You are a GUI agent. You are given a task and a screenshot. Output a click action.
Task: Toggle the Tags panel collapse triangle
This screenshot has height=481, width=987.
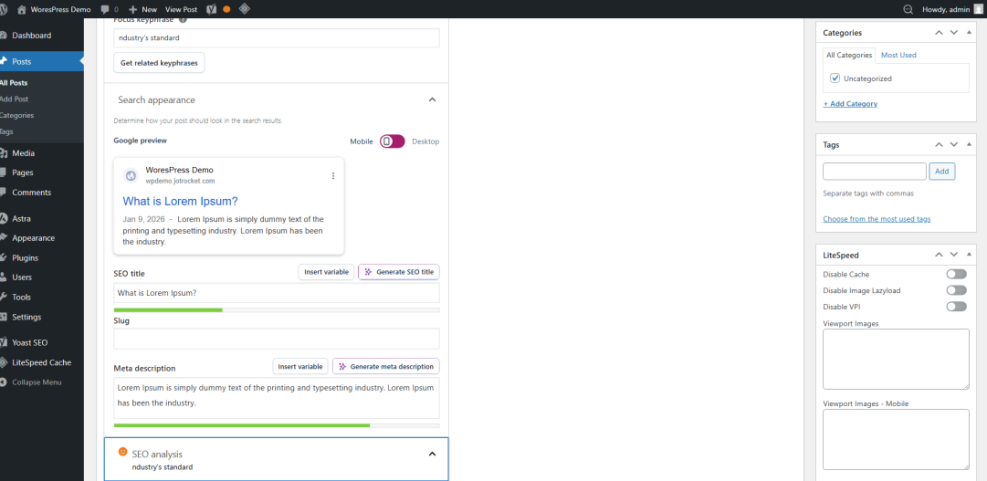pyautogui.click(x=969, y=145)
